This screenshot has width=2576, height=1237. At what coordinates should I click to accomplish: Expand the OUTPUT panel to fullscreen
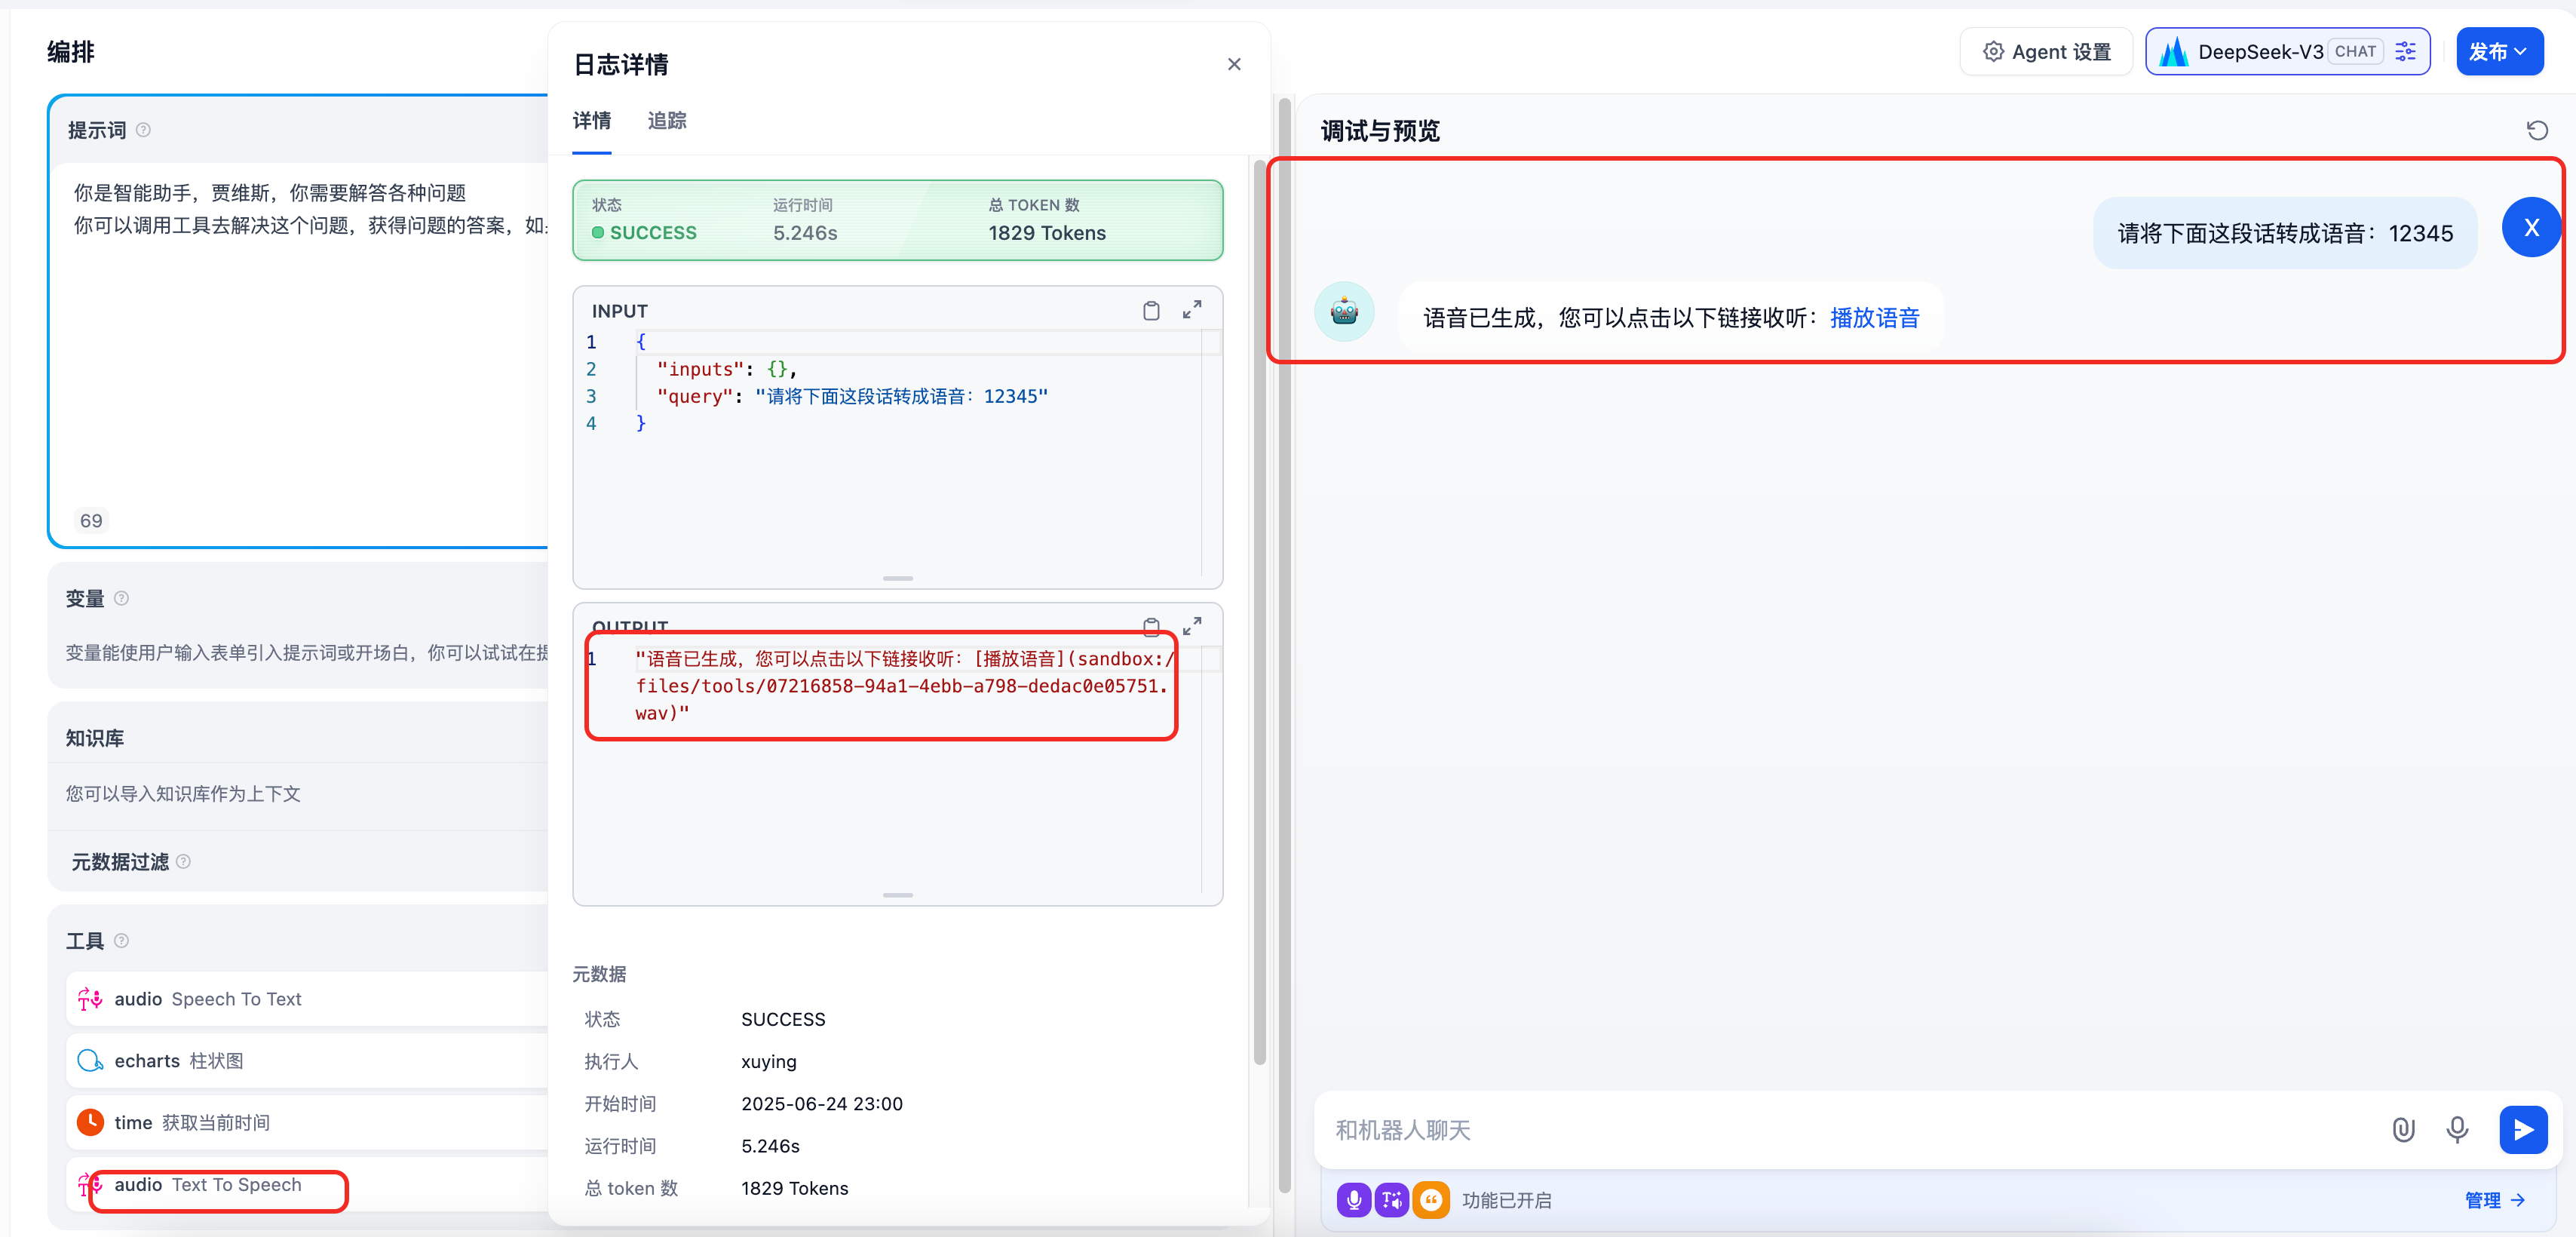point(1192,627)
